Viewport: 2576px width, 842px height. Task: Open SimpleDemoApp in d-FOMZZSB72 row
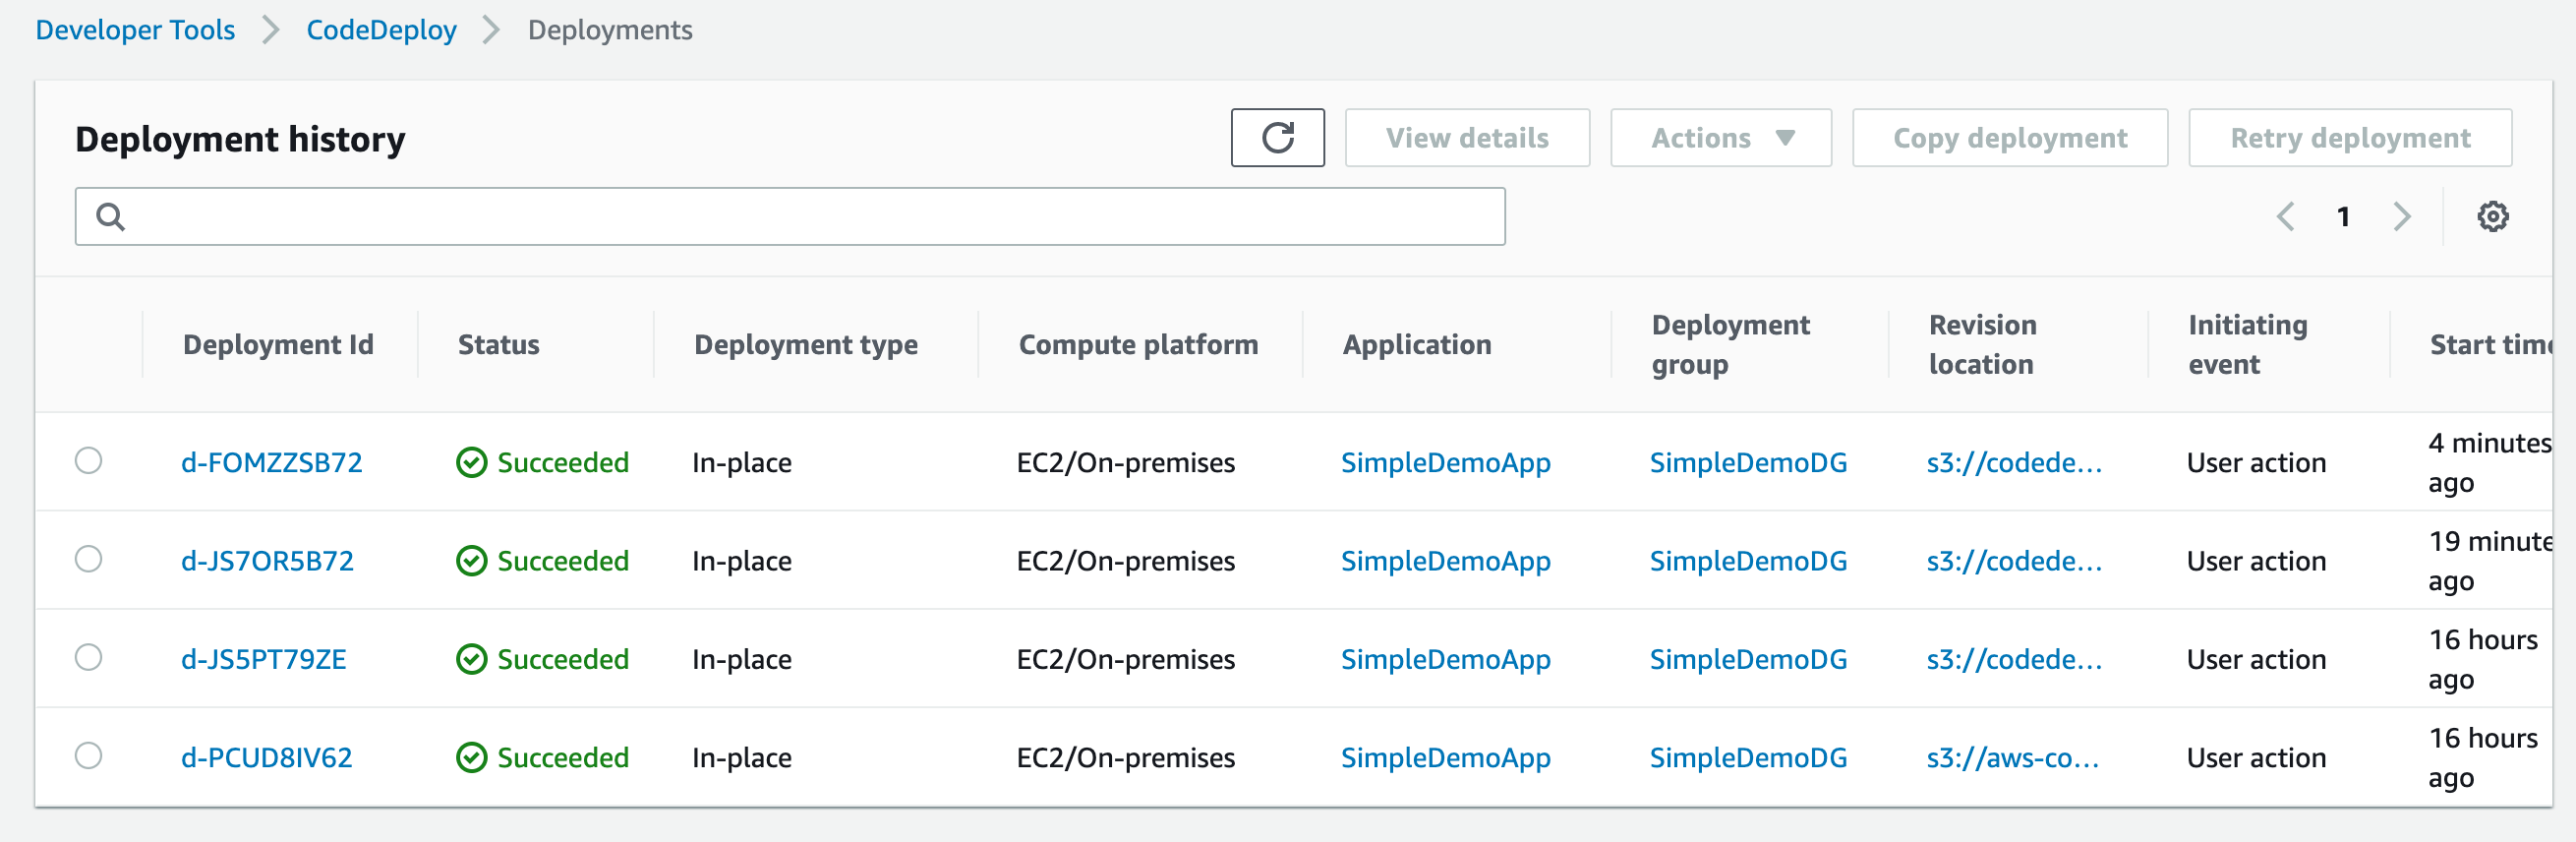(1445, 462)
